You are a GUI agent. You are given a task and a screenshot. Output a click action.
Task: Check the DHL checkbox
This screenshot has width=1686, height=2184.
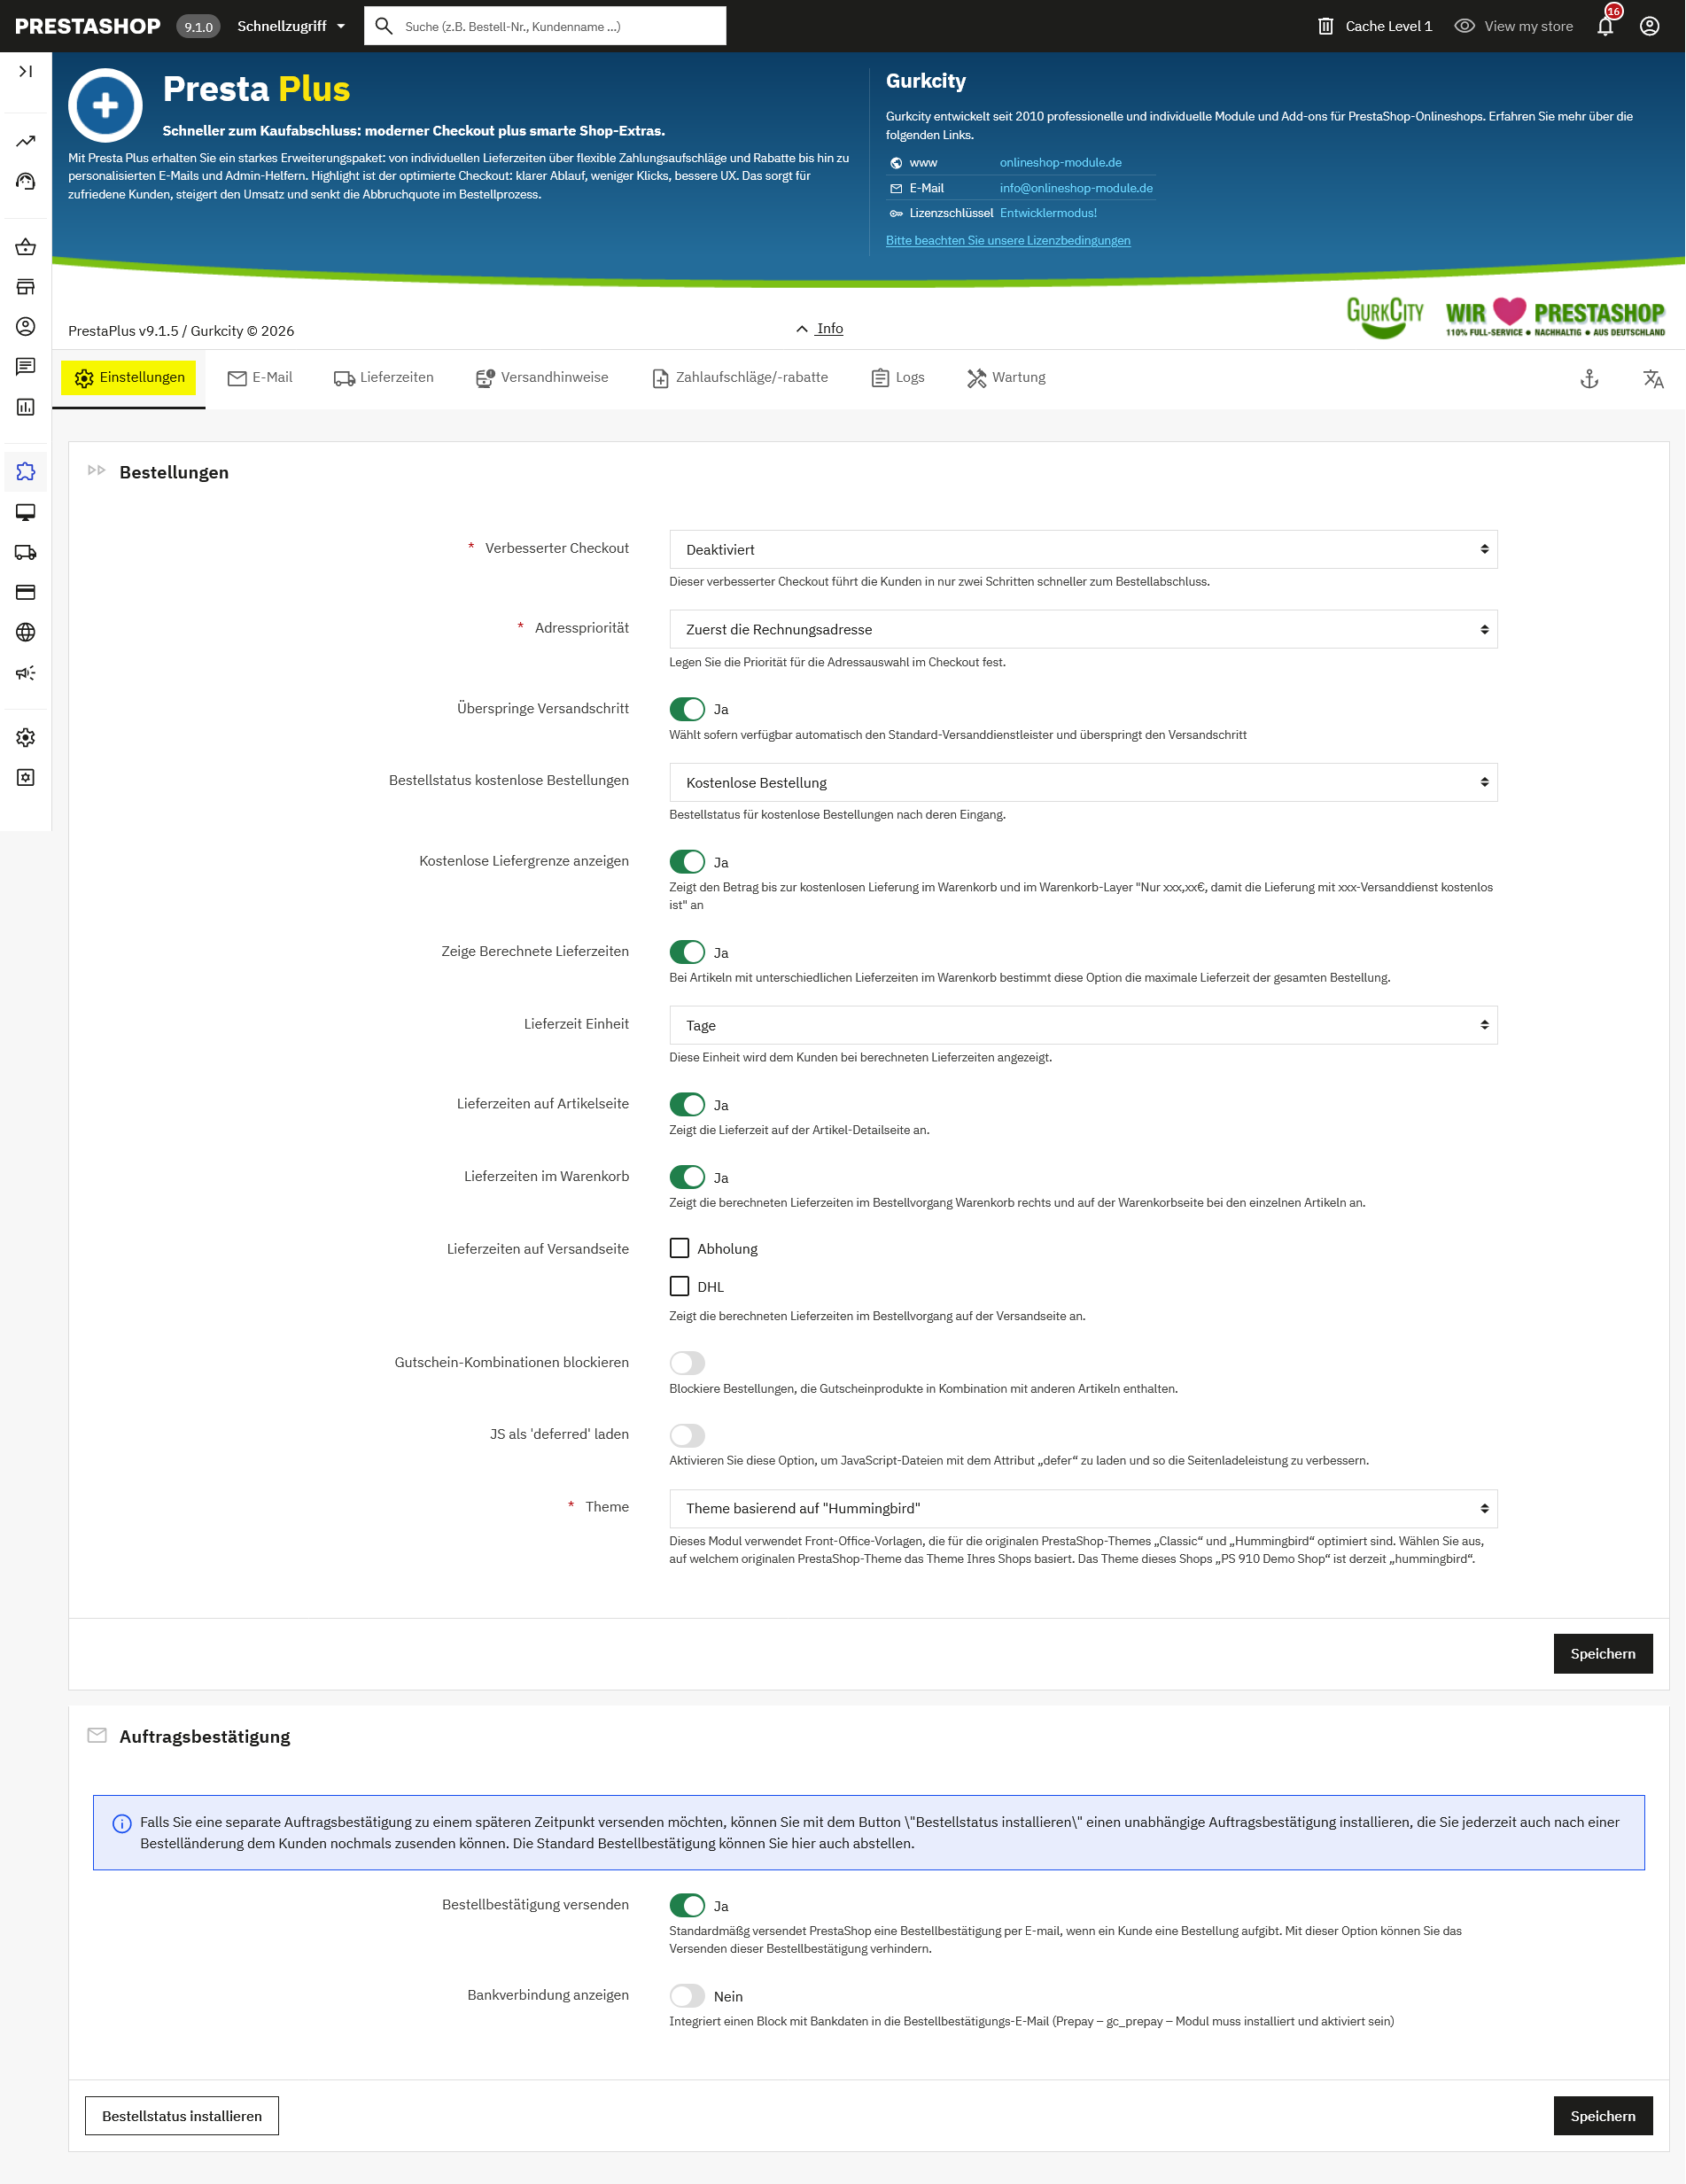[x=680, y=1287]
